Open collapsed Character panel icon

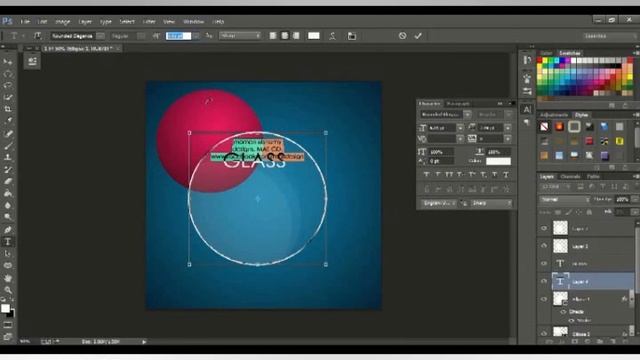(x=527, y=109)
